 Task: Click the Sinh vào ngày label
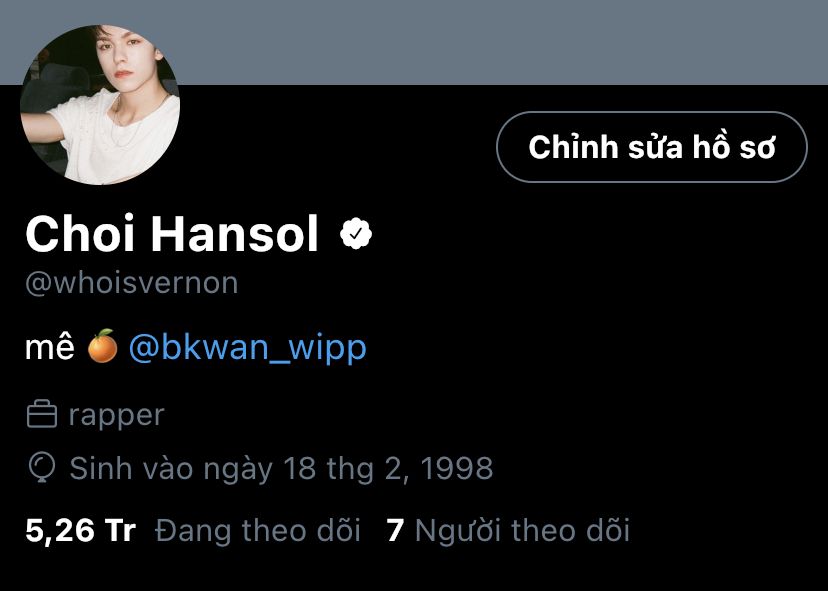coord(171,469)
